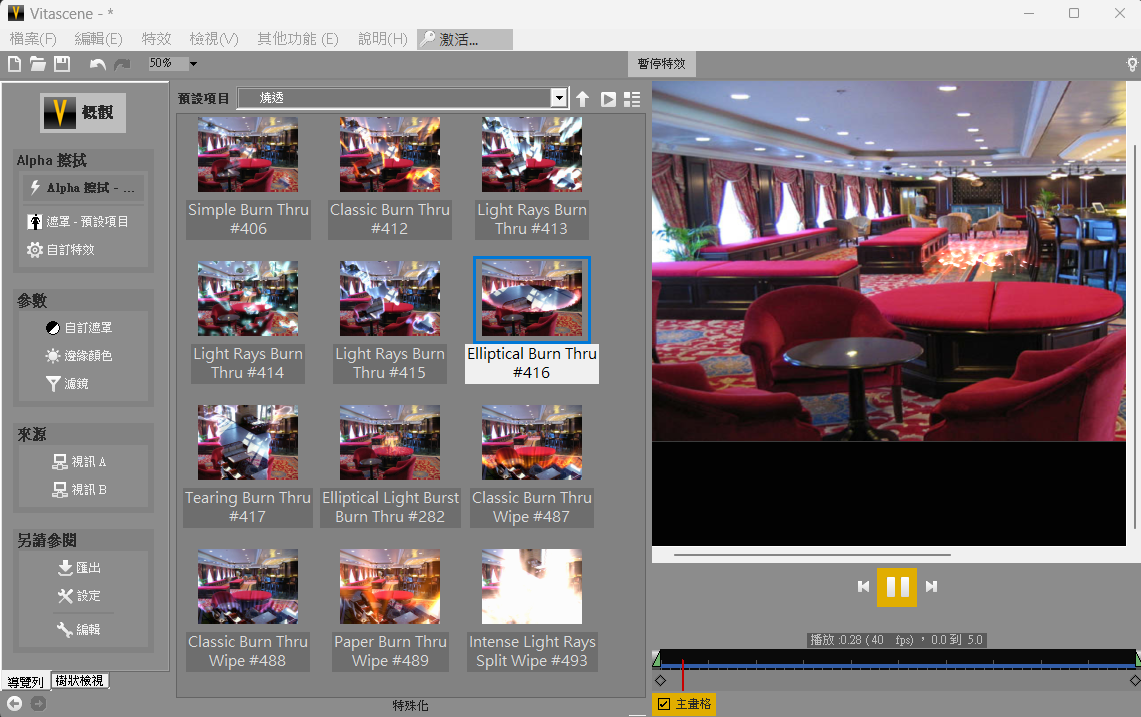Open 設定 settings item
Viewport: 1141px width, 717px height.
pos(79,595)
